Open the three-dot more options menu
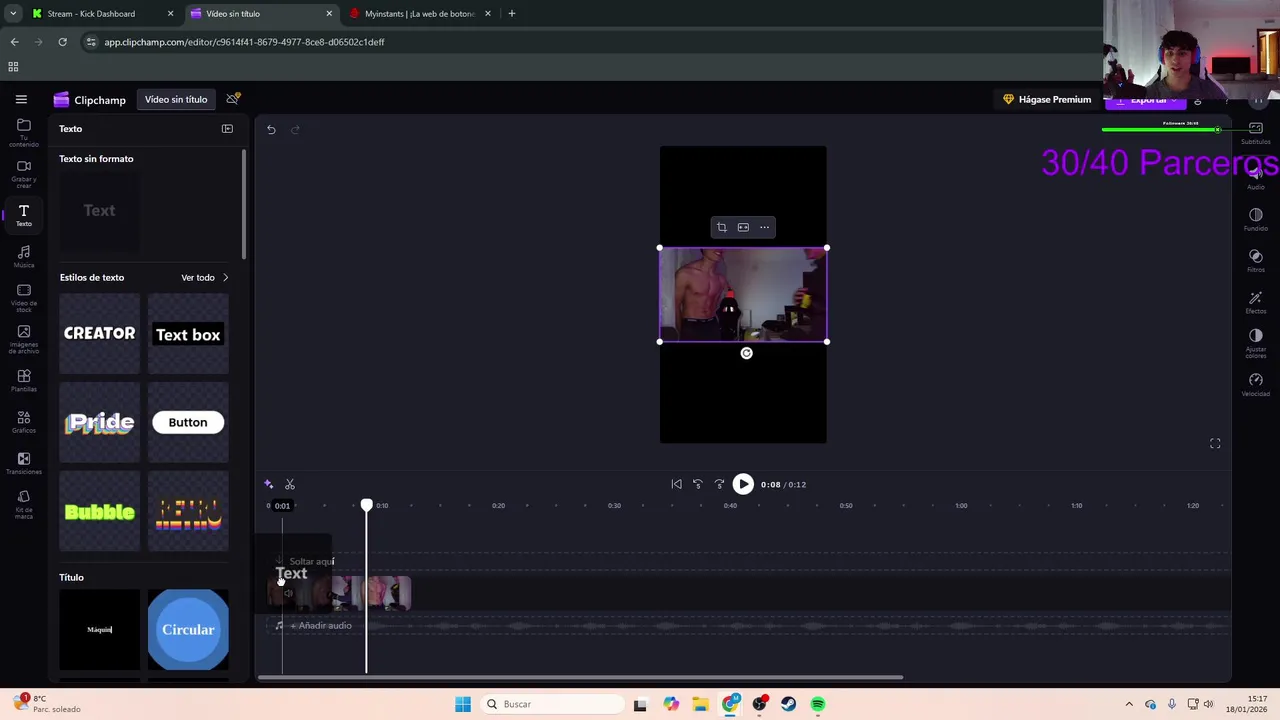The height and width of the screenshot is (720, 1280). coord(765,227)
